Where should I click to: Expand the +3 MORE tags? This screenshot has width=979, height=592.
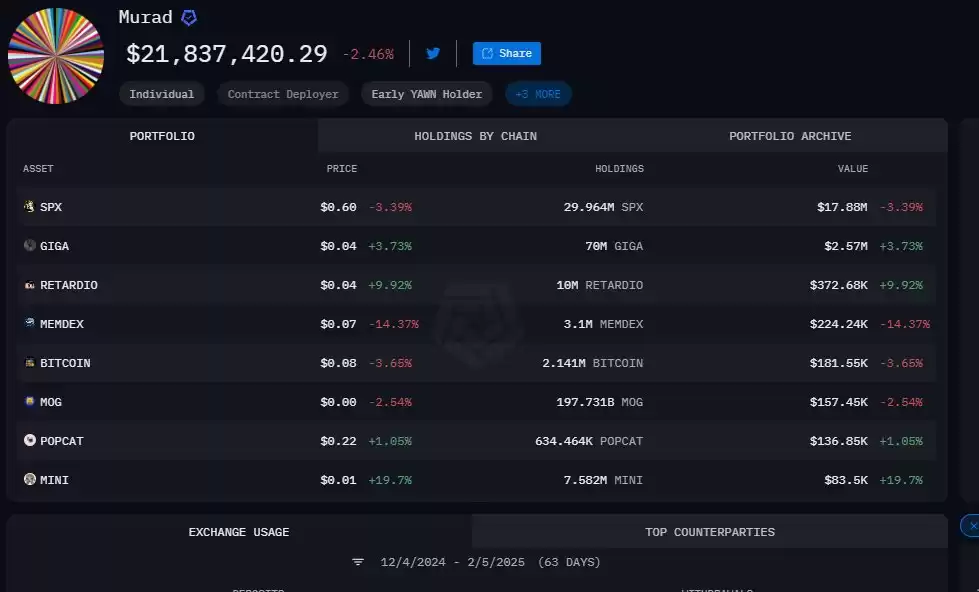click(x=538, y=94)
